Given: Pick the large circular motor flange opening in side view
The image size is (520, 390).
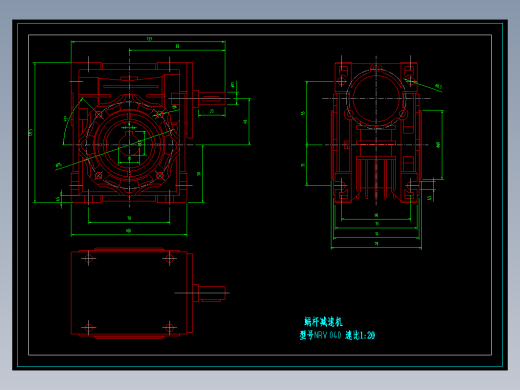Looking at the screenshot, I should coord(376,99).
